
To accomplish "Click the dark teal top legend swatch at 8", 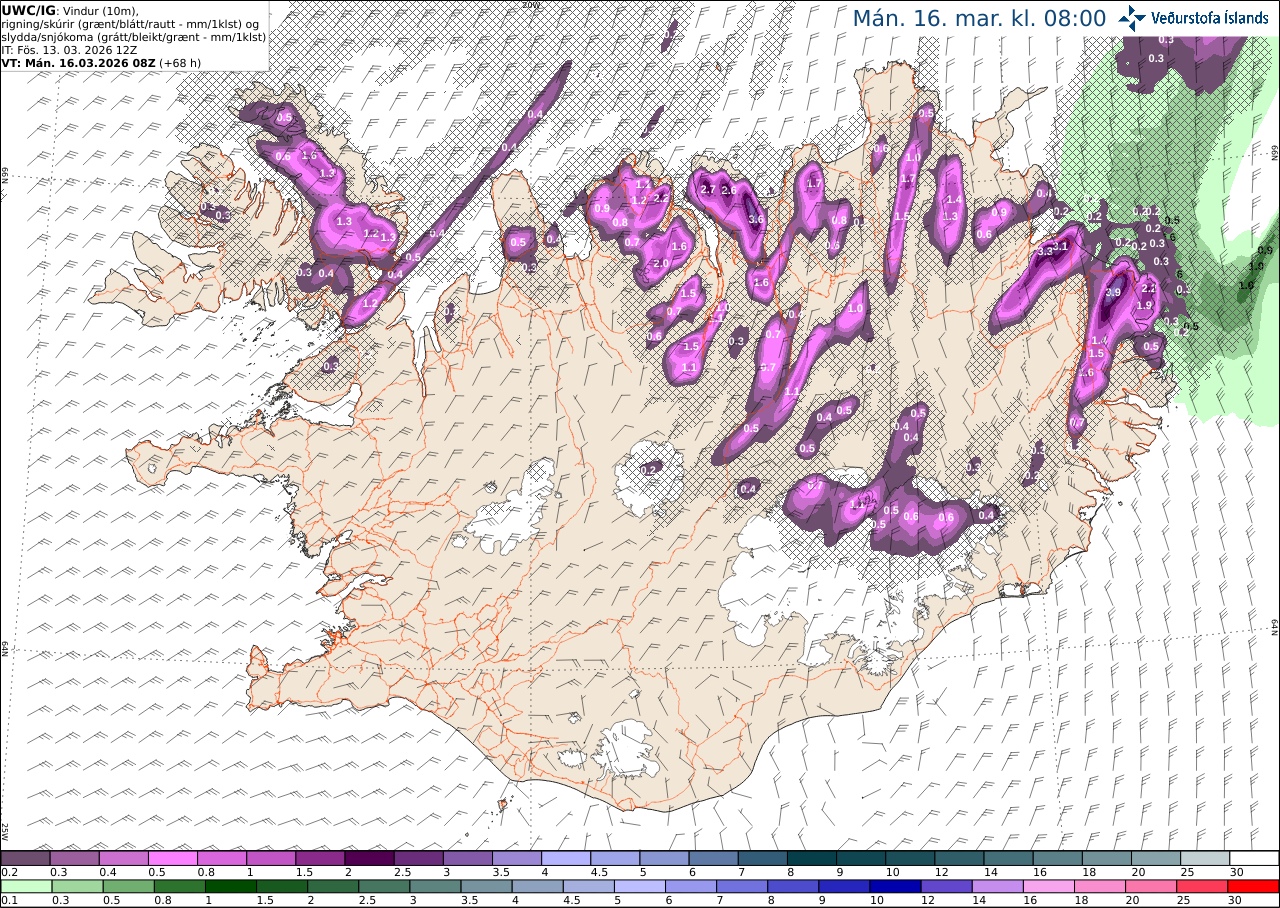I will [x=812, y=858].
